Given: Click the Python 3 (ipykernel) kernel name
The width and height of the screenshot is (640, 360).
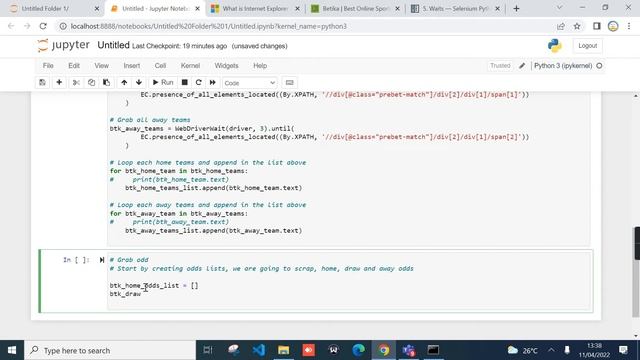Looking at the screenshot, I should tap(563, 66).
